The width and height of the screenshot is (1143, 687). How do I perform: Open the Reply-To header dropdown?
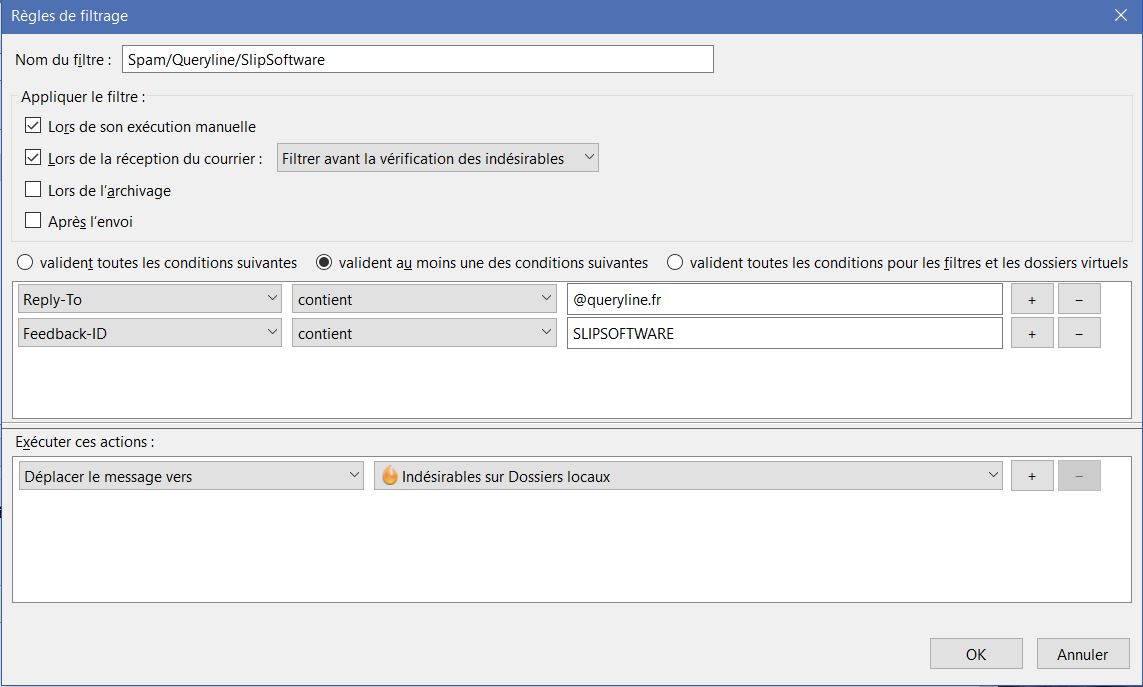pyautogui.click(x=150, y=299)
